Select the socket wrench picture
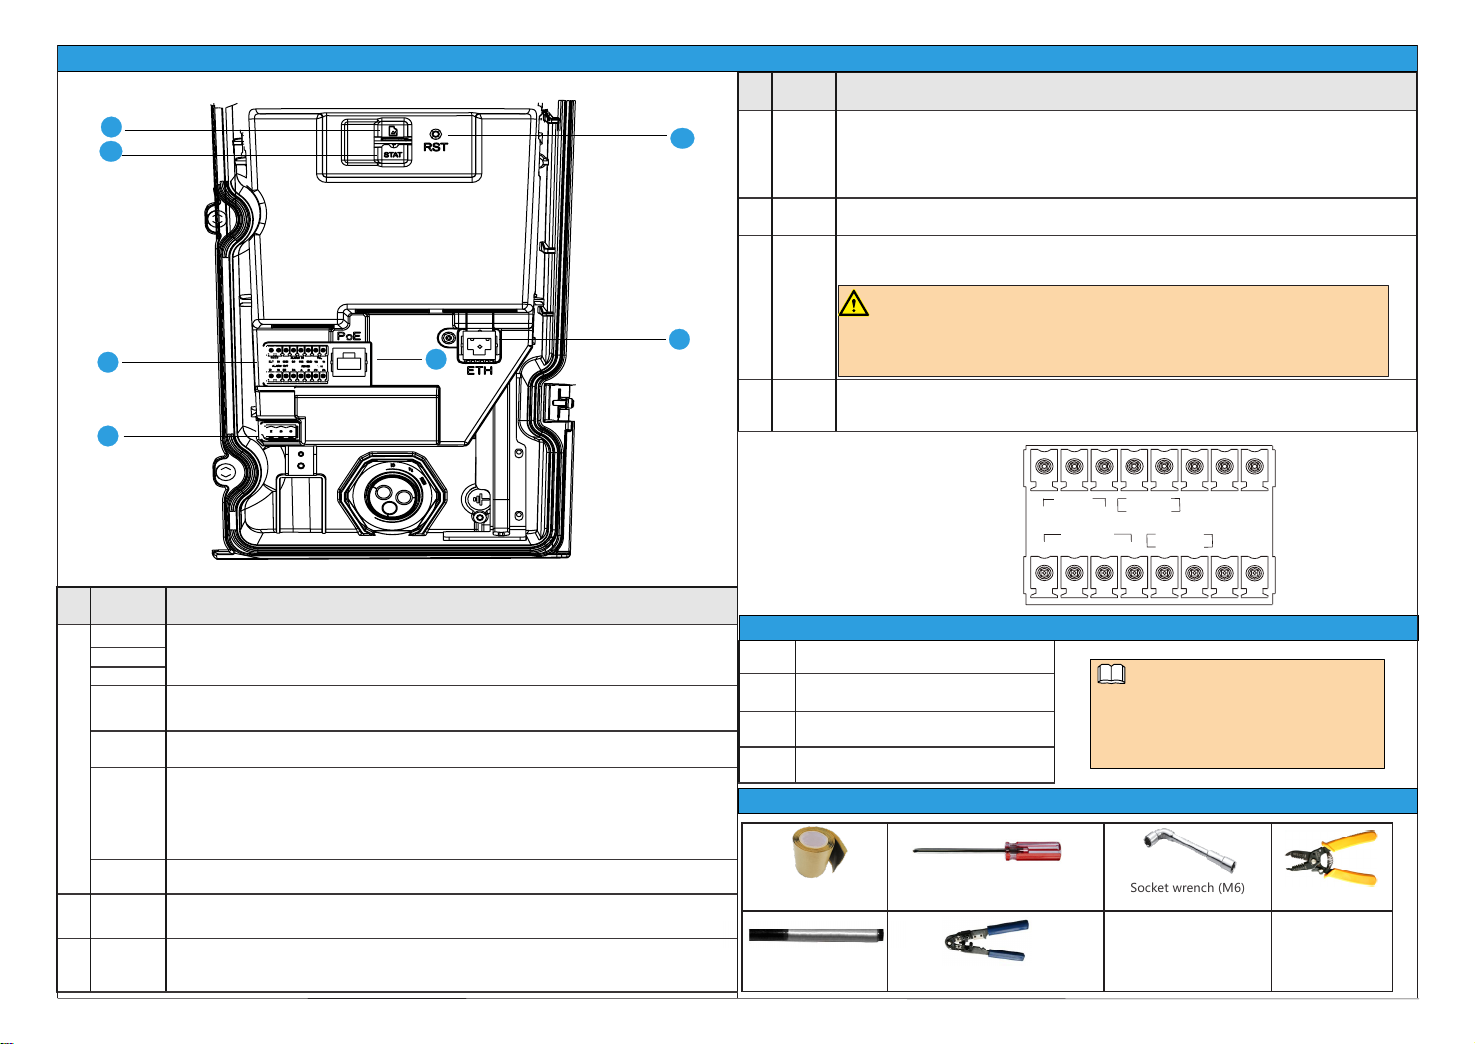Viewport: 1475px width, 1044px height. (1189, 851)
